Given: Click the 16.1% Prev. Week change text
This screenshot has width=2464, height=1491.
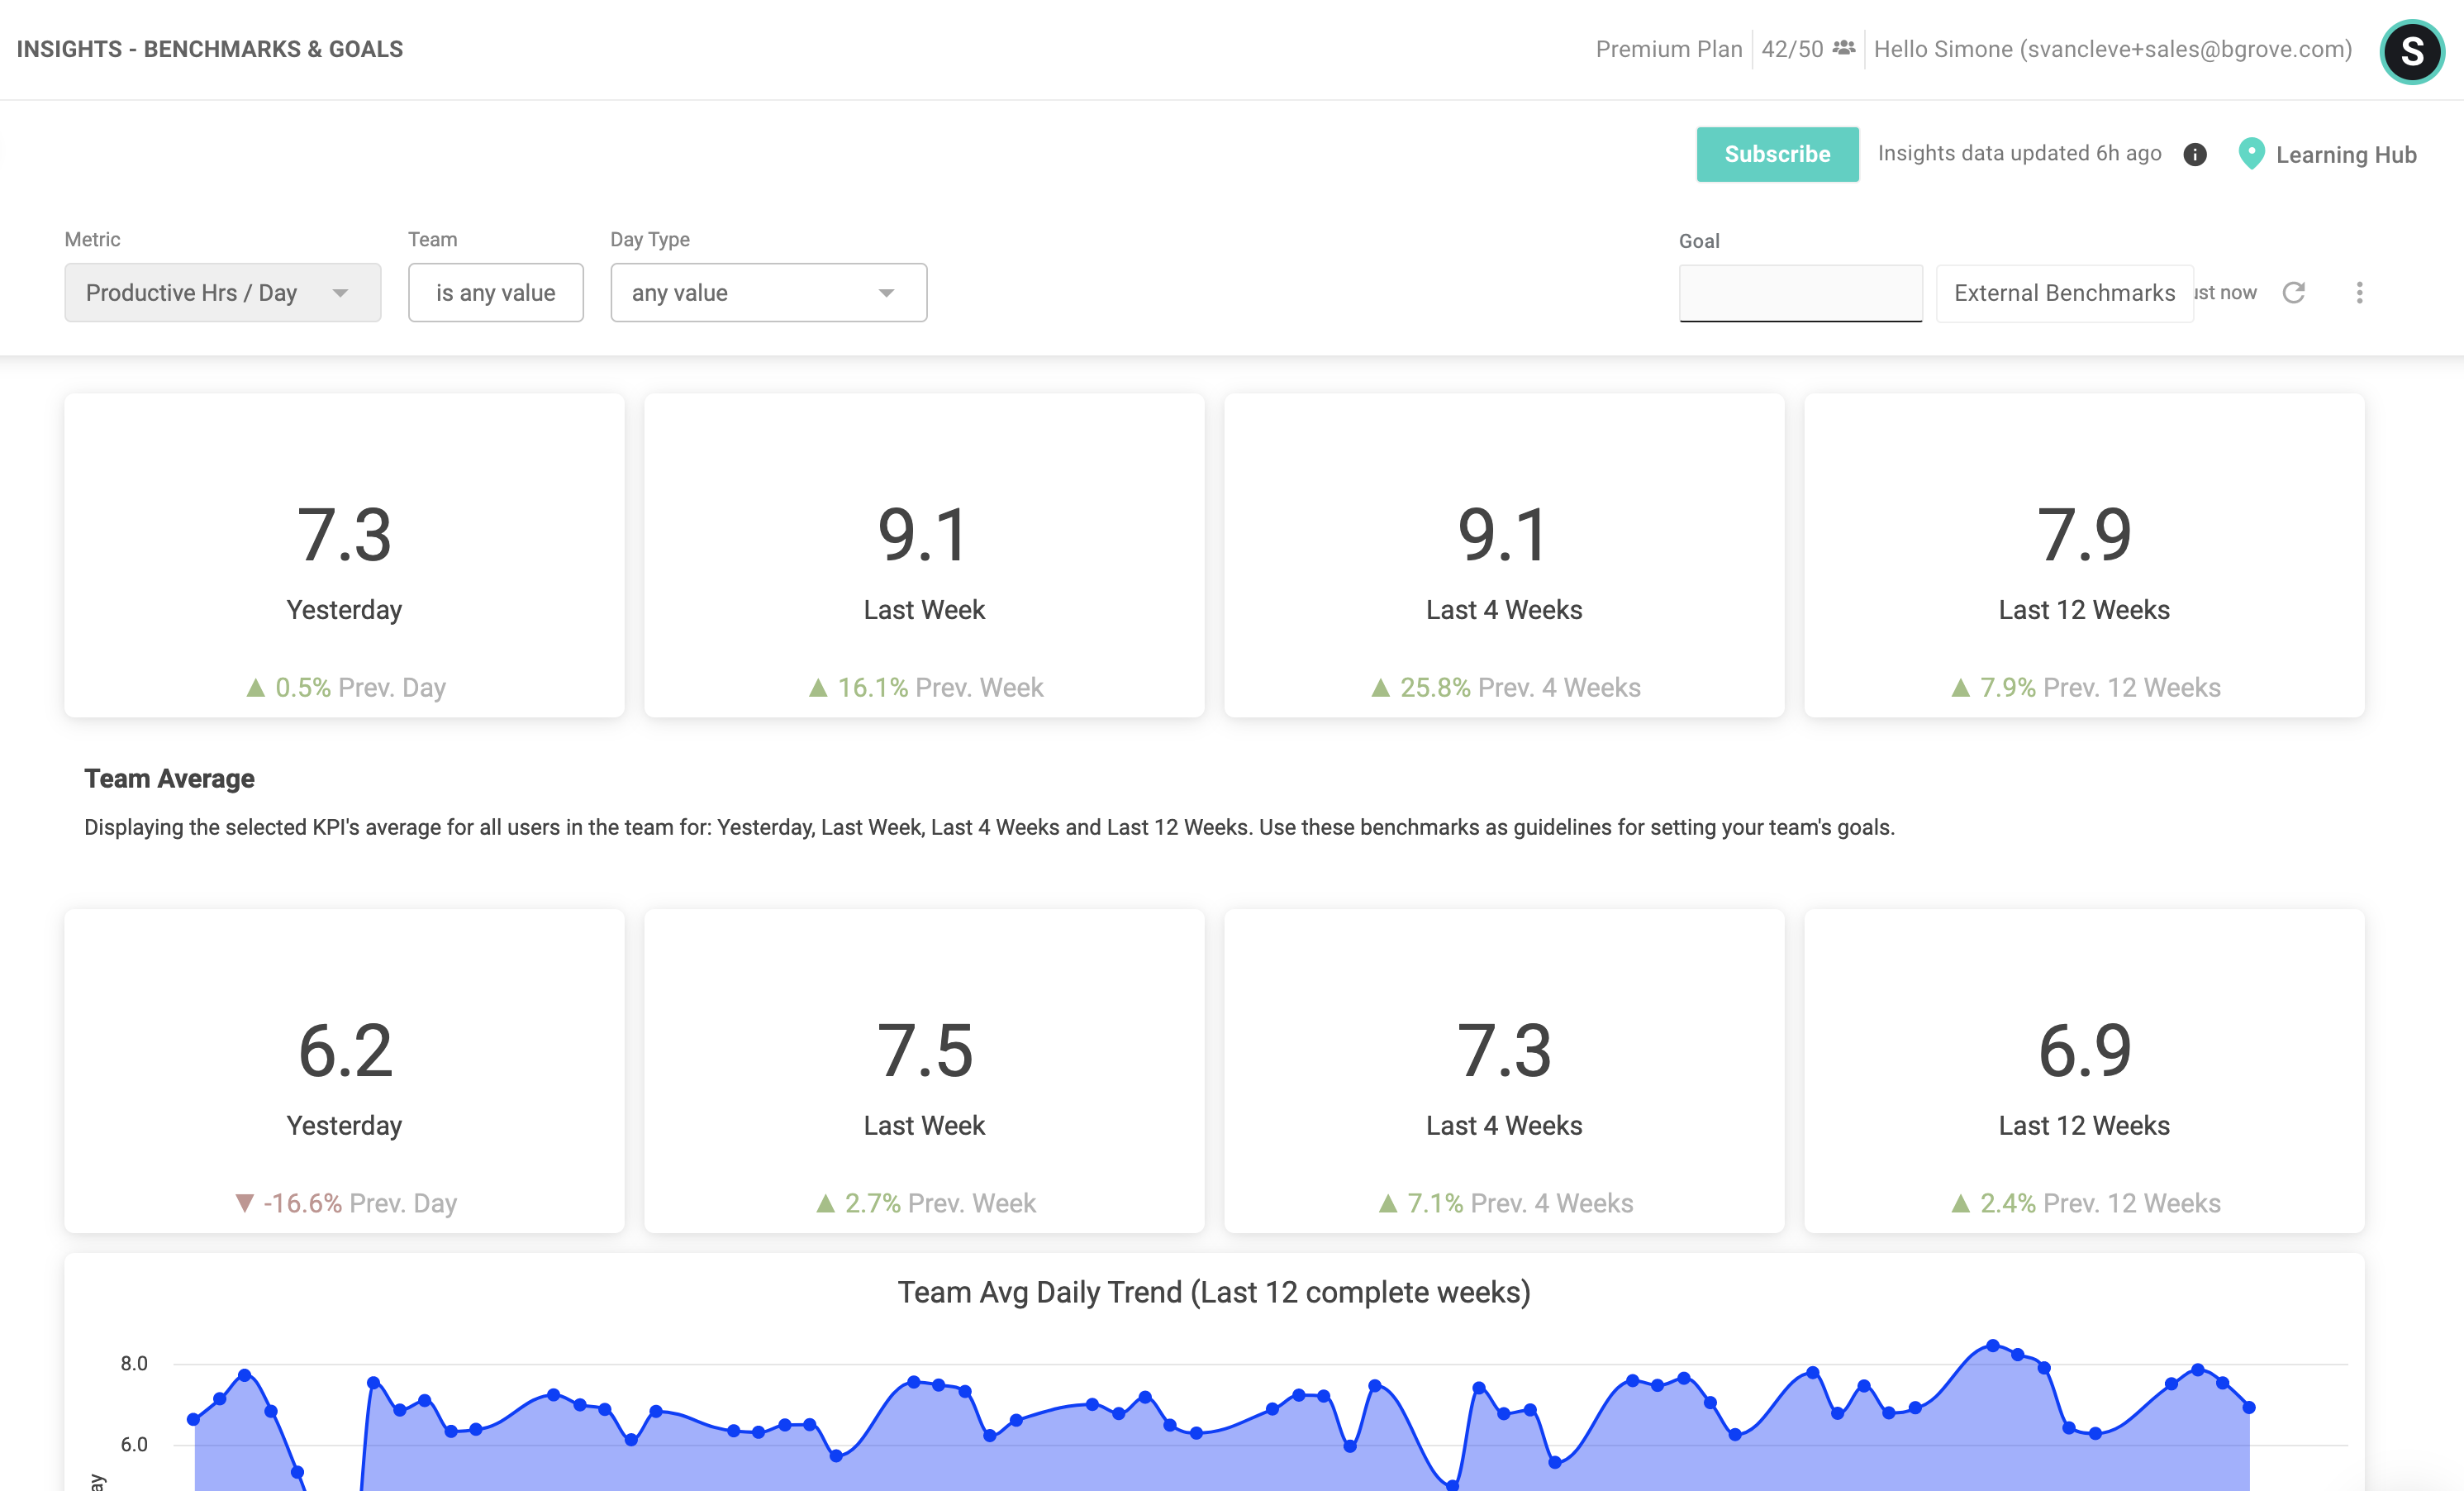Looking at the screenshot, I should (925, 687).
